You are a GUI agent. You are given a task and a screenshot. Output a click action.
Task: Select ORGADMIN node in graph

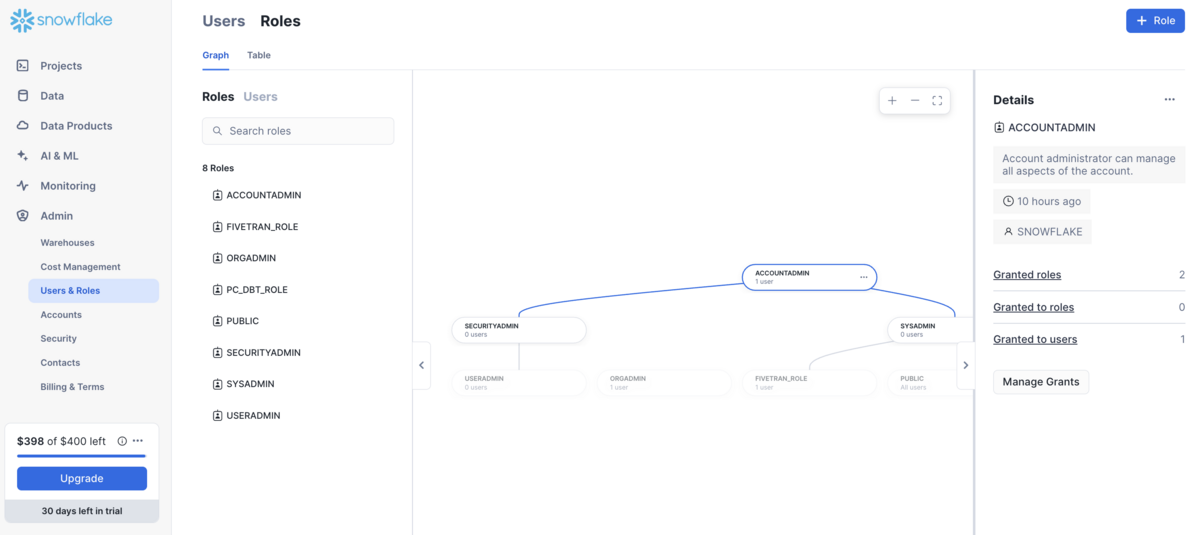(x=664, y=382)
